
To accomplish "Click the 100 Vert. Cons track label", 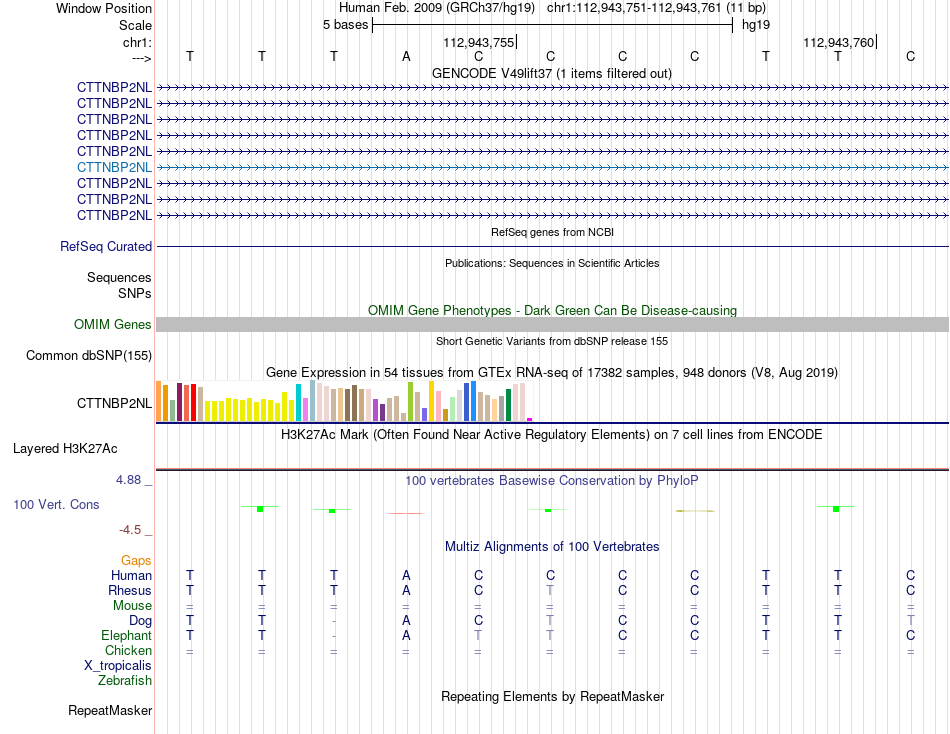I will pyautogui.click(x=56, y=504).
